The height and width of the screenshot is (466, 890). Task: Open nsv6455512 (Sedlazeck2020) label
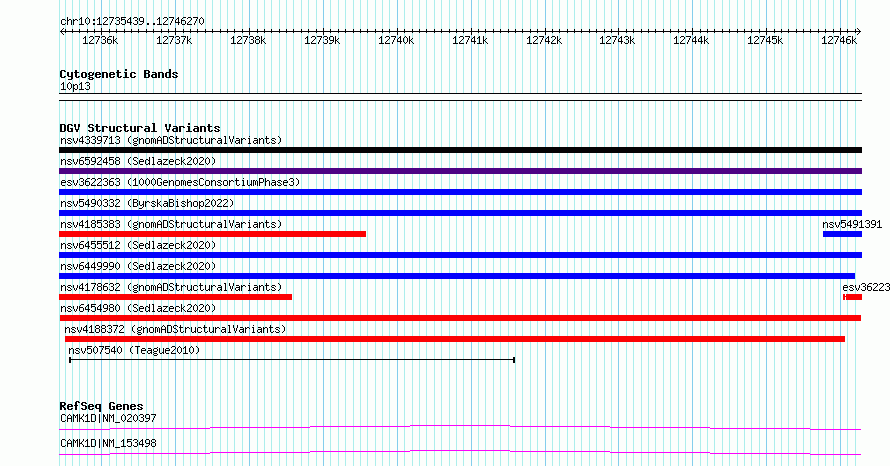click(x=138, y=245)
